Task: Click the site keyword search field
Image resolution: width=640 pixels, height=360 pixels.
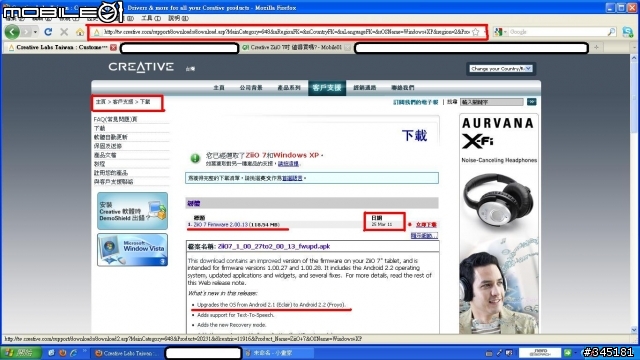Action: tap(492, 102)
